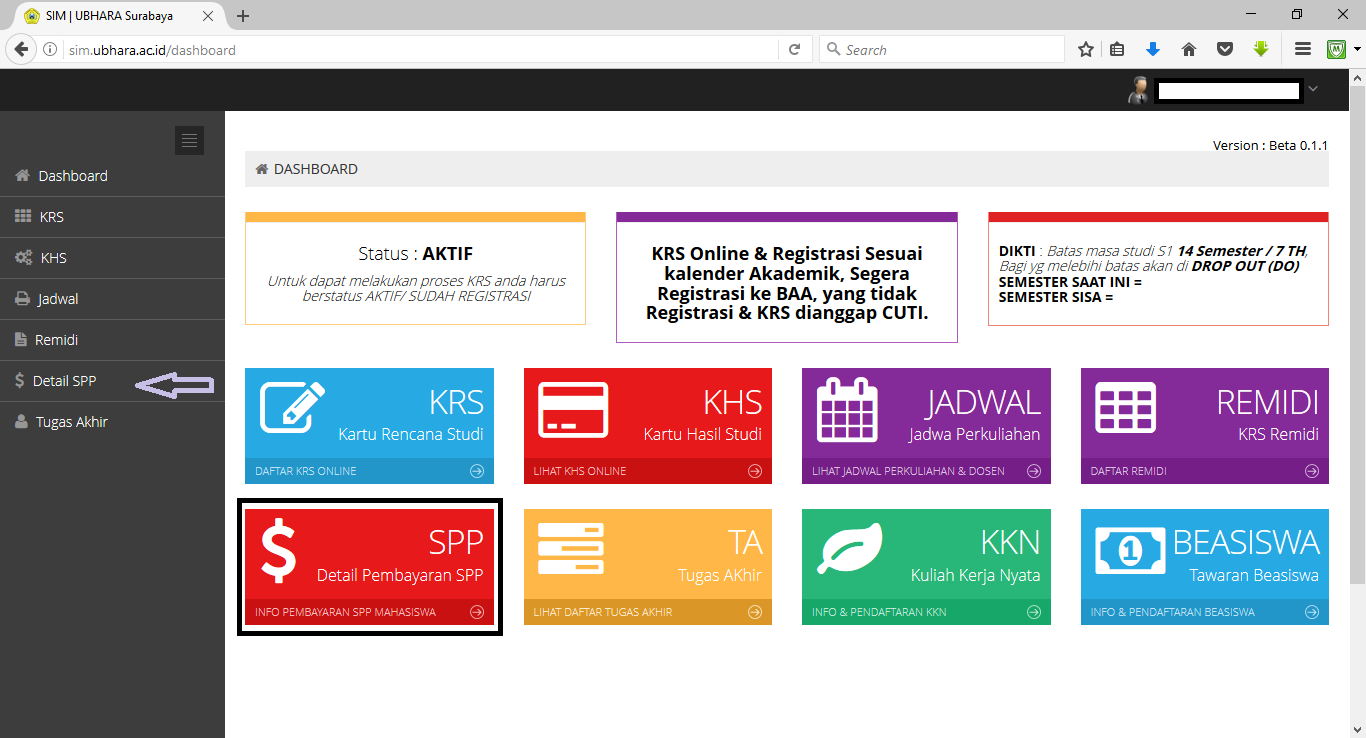Image resolution: width=1366 pixels, height=738 pixels.
Task: Click the Jadwal calendar icon
Action: tap(847, 409)
